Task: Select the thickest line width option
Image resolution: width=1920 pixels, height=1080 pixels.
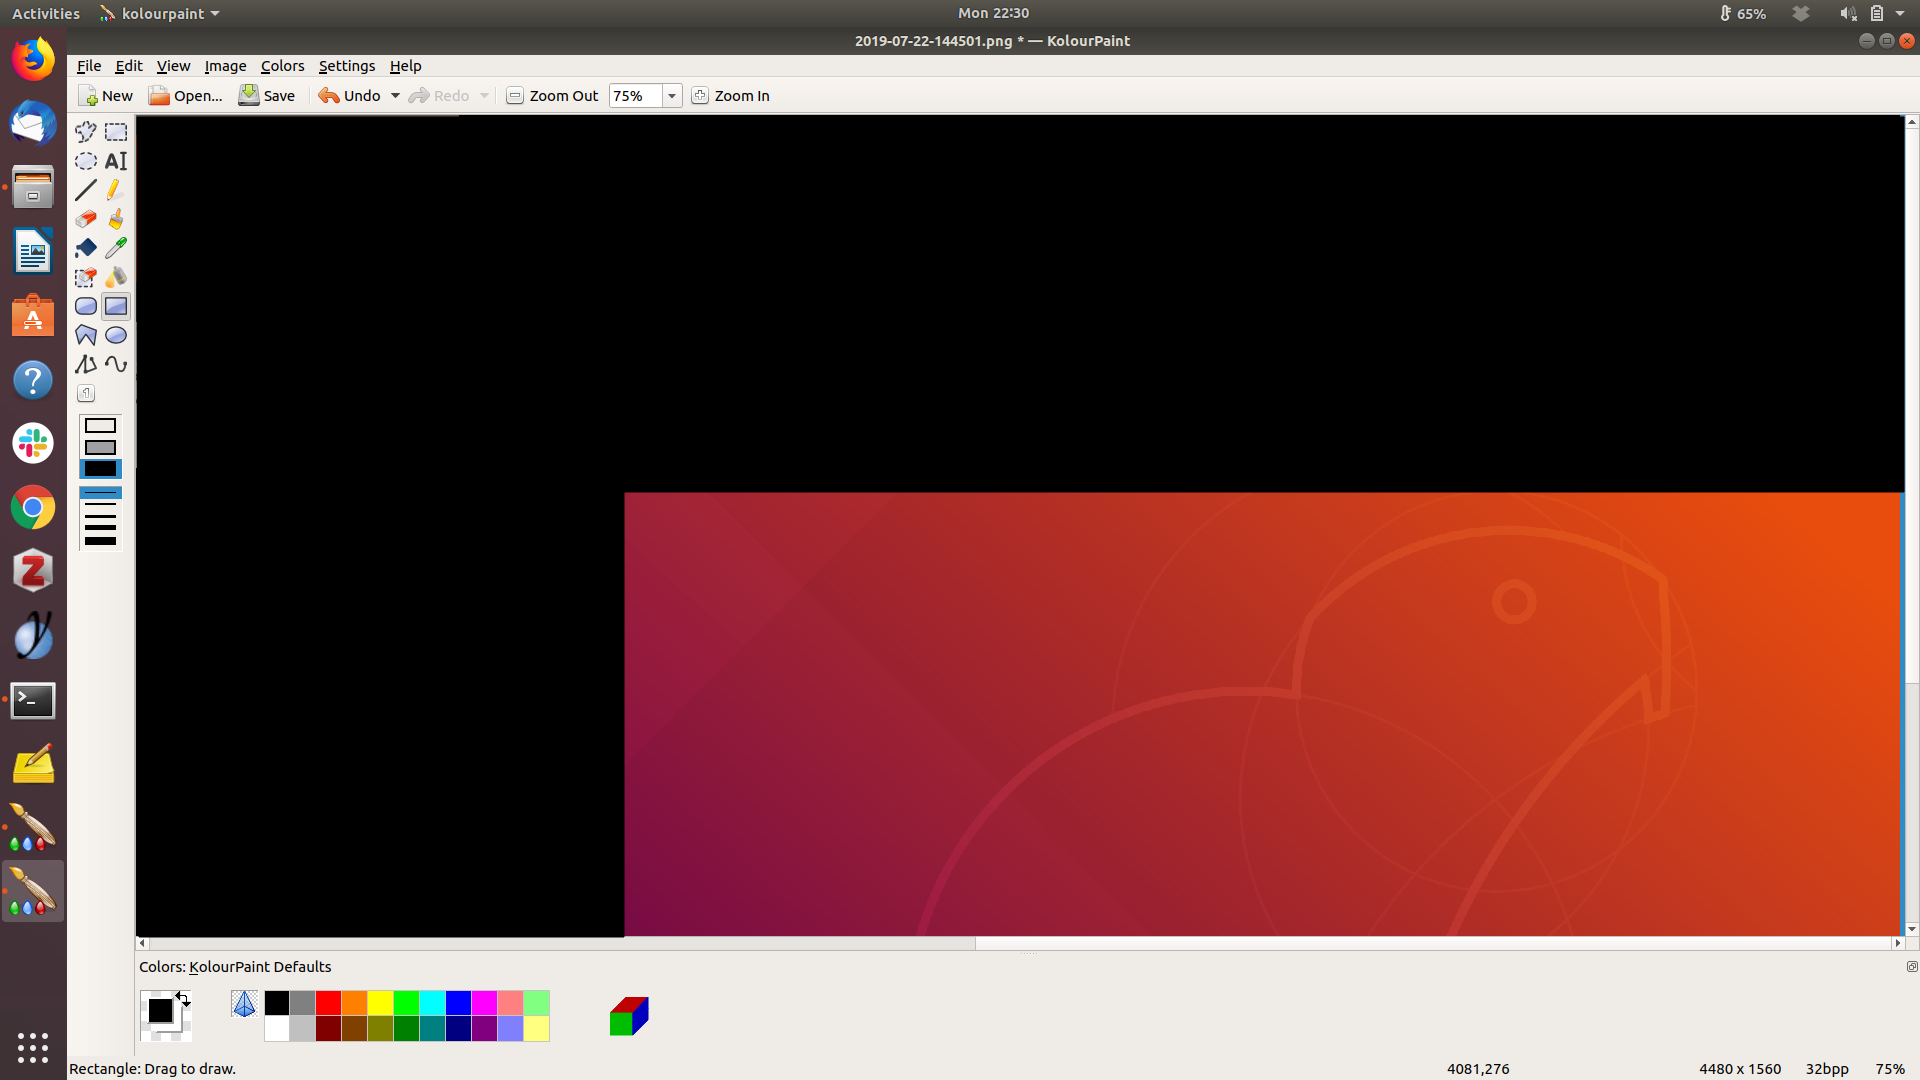Action: 100,541
